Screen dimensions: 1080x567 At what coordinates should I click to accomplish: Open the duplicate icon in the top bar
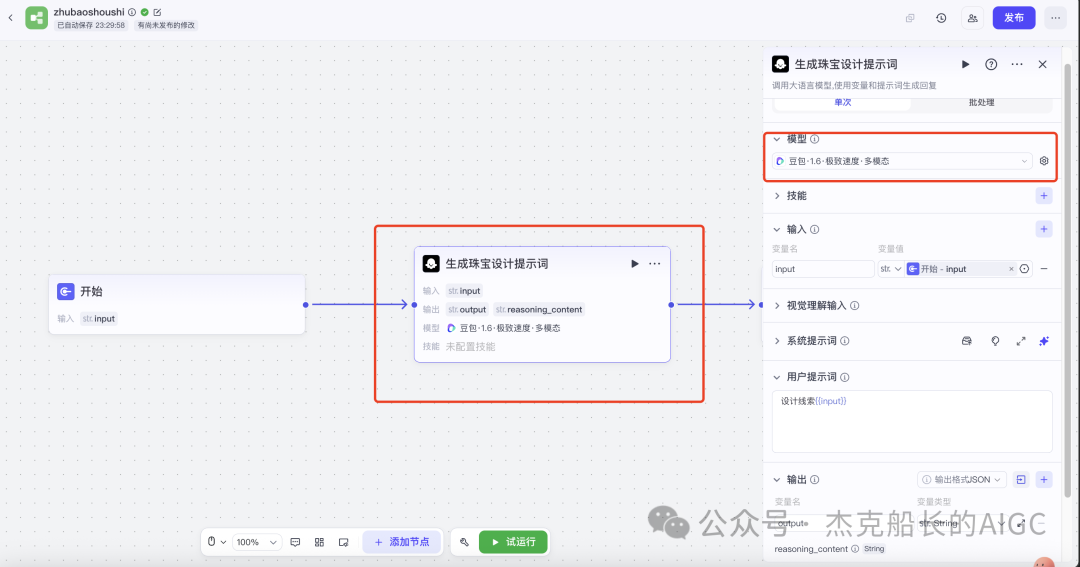click(x=910, y=18)
